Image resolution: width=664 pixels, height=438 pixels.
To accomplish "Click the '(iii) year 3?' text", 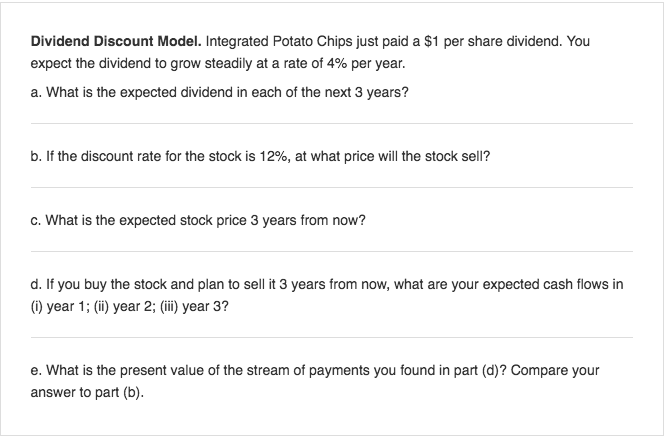I will [x=194, y=306].
